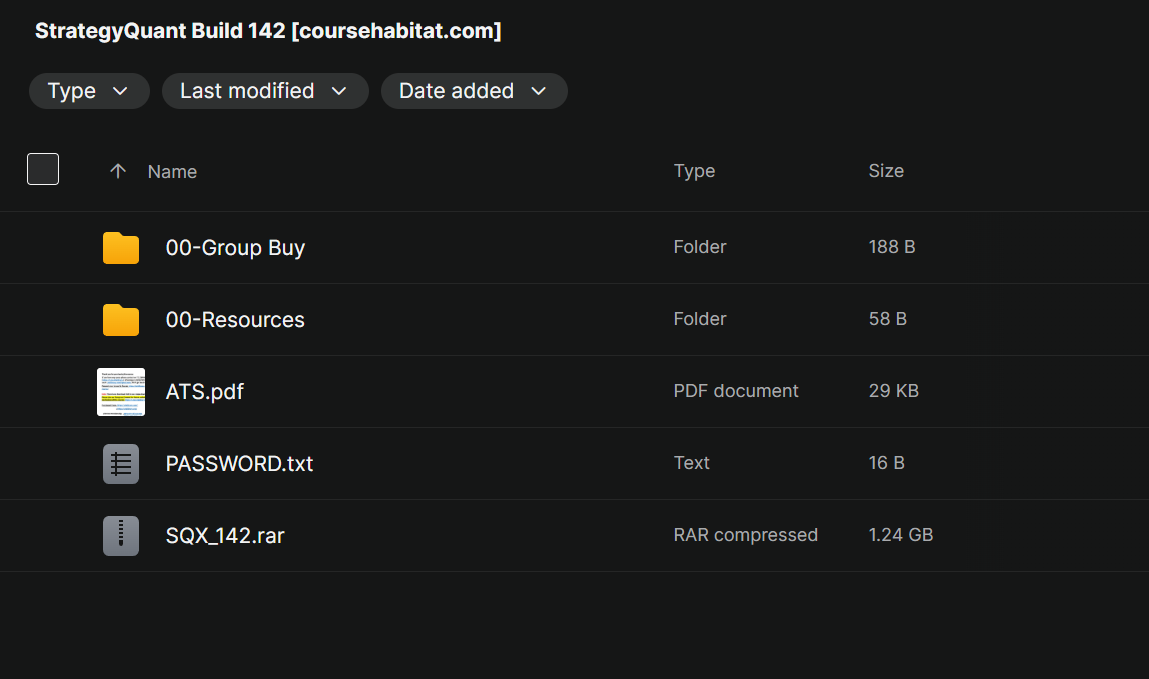Open the ATS.pdf file name
The image size is (1149, 679).
[205, 392]
